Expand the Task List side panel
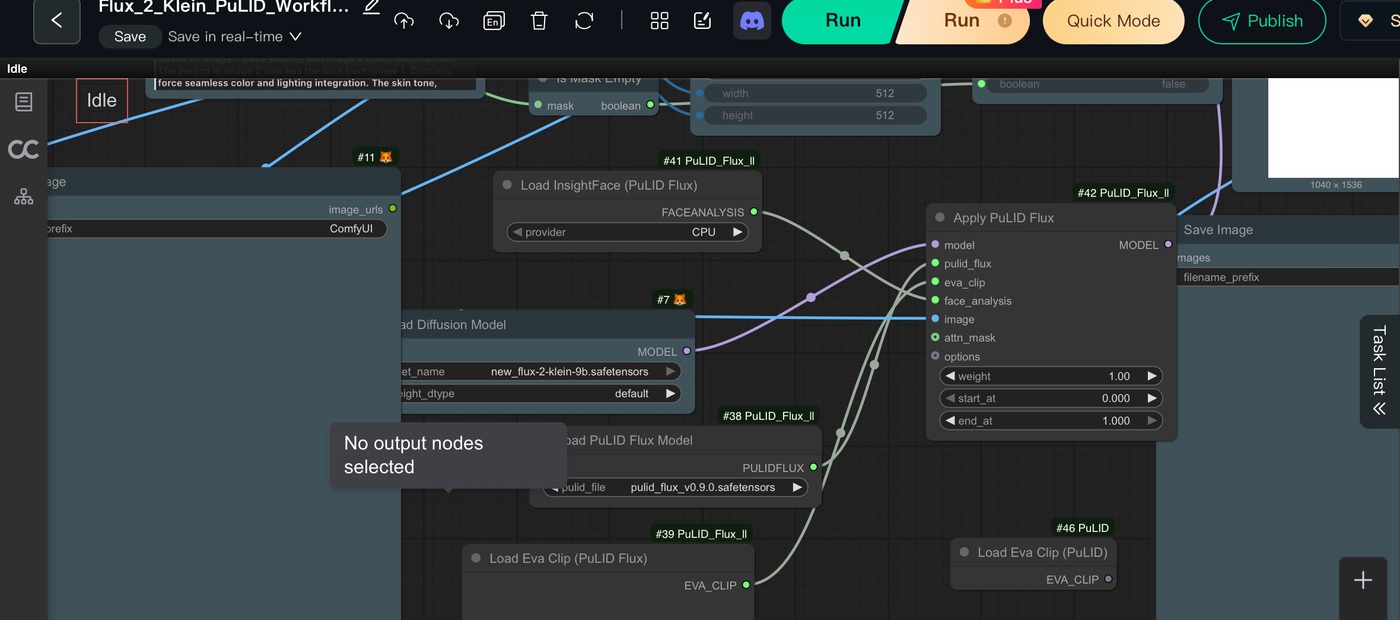Viewport: 1400px width, 620px height. [1380, 370]
